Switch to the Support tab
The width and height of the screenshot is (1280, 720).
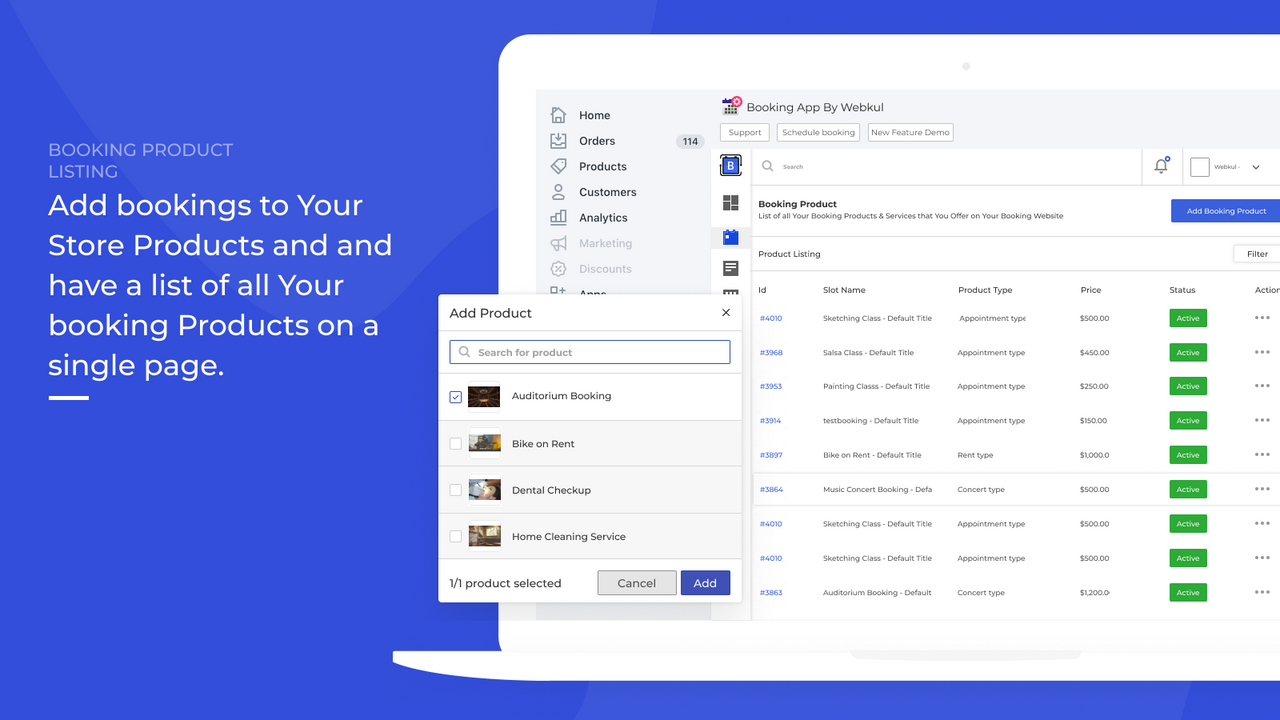(x=744, y=131)
